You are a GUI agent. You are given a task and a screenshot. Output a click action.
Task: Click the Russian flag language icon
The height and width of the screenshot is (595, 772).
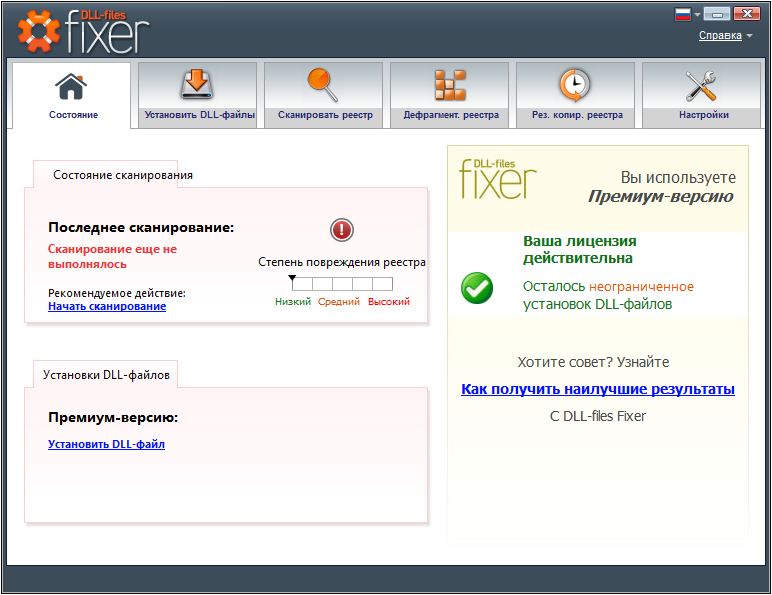(683, 14)
